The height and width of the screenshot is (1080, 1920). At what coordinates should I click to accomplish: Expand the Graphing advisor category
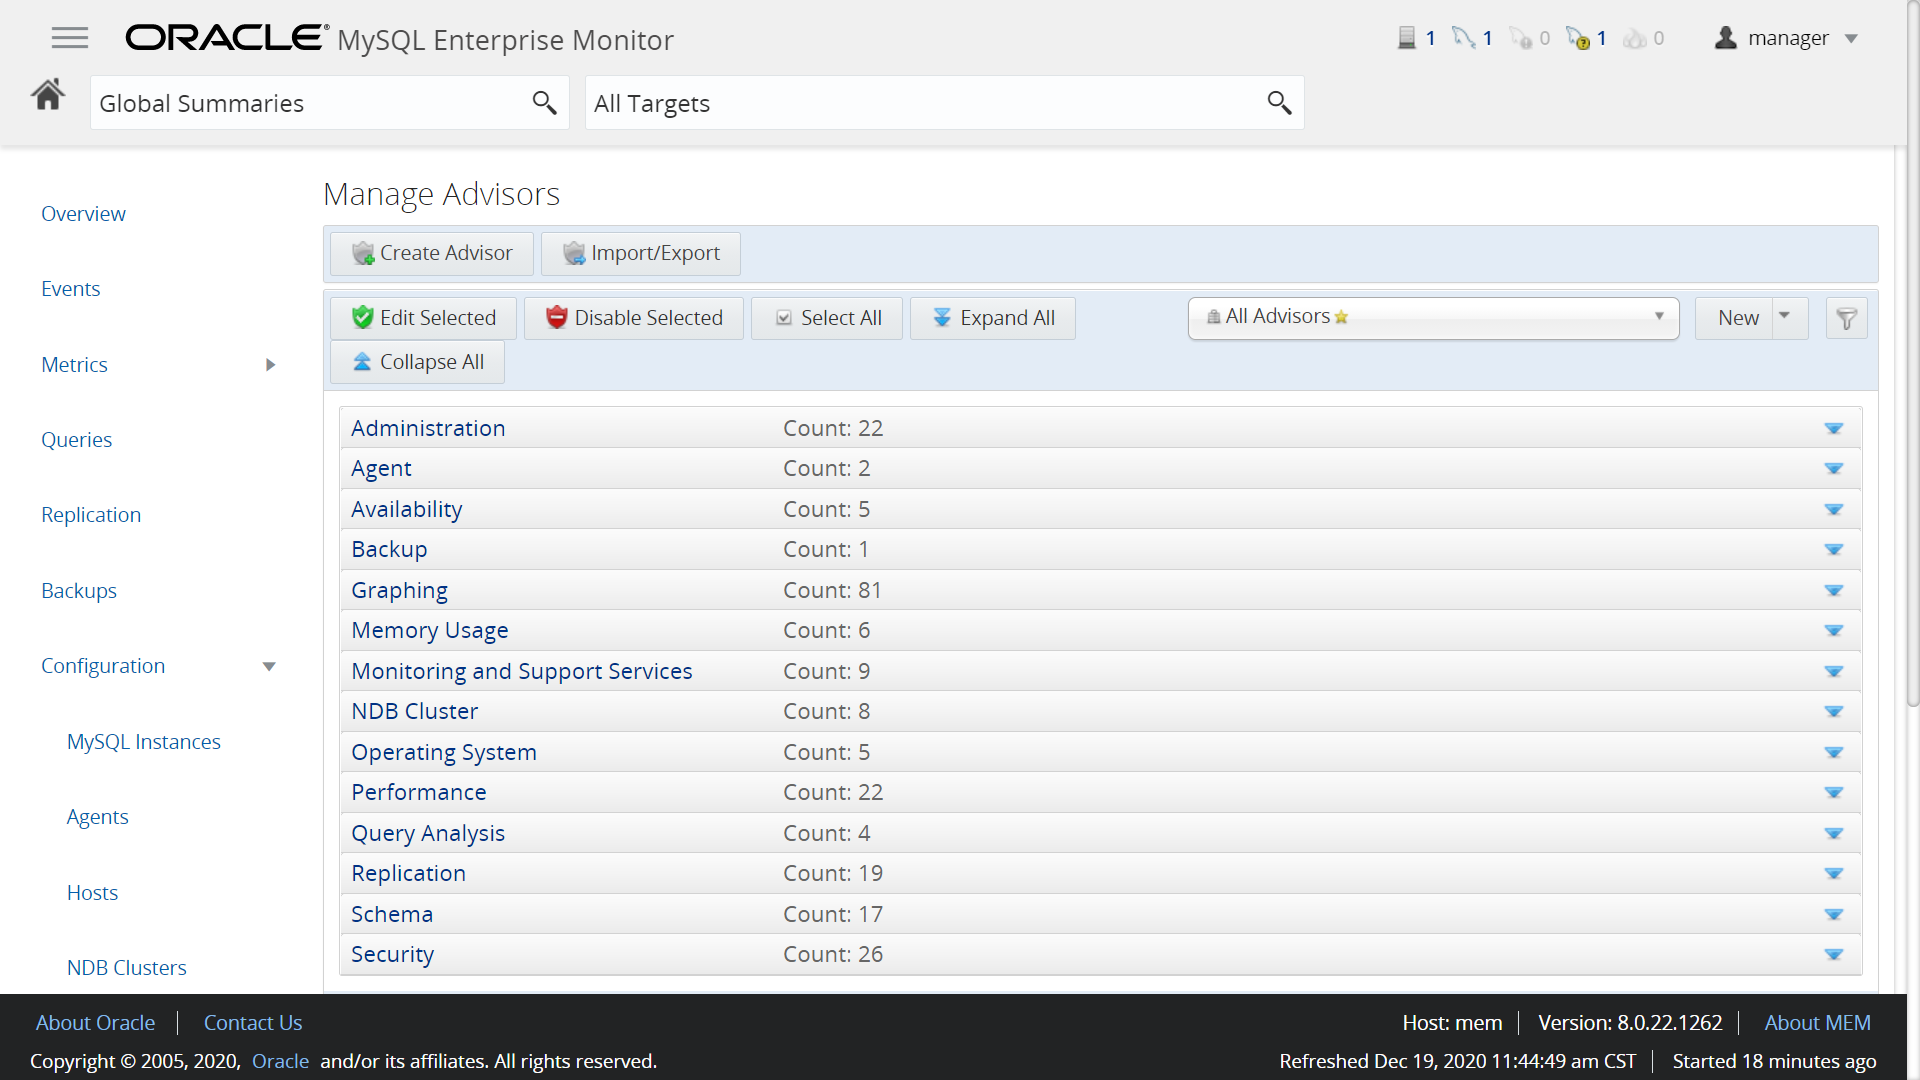point(1833,591)
